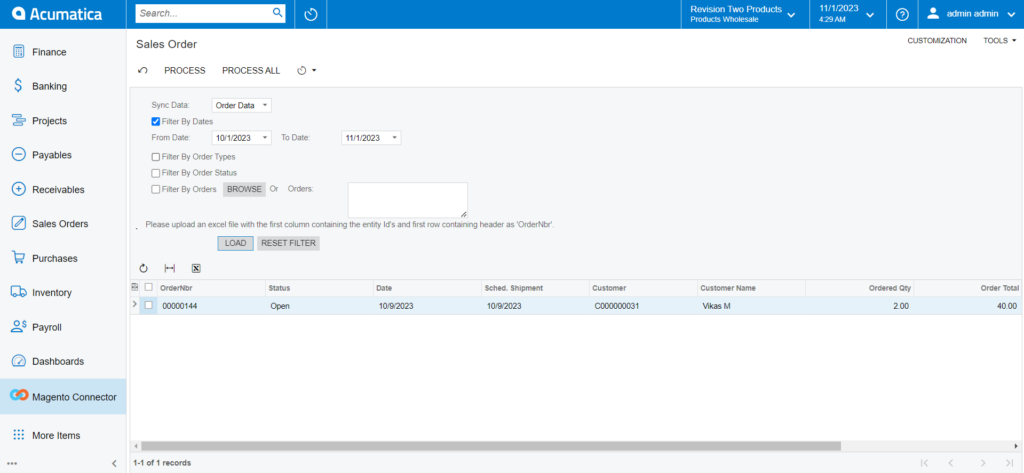The image size is (1024, 473).
Task: Open the Purchases cart icon
Action: (x=18, y=258)
